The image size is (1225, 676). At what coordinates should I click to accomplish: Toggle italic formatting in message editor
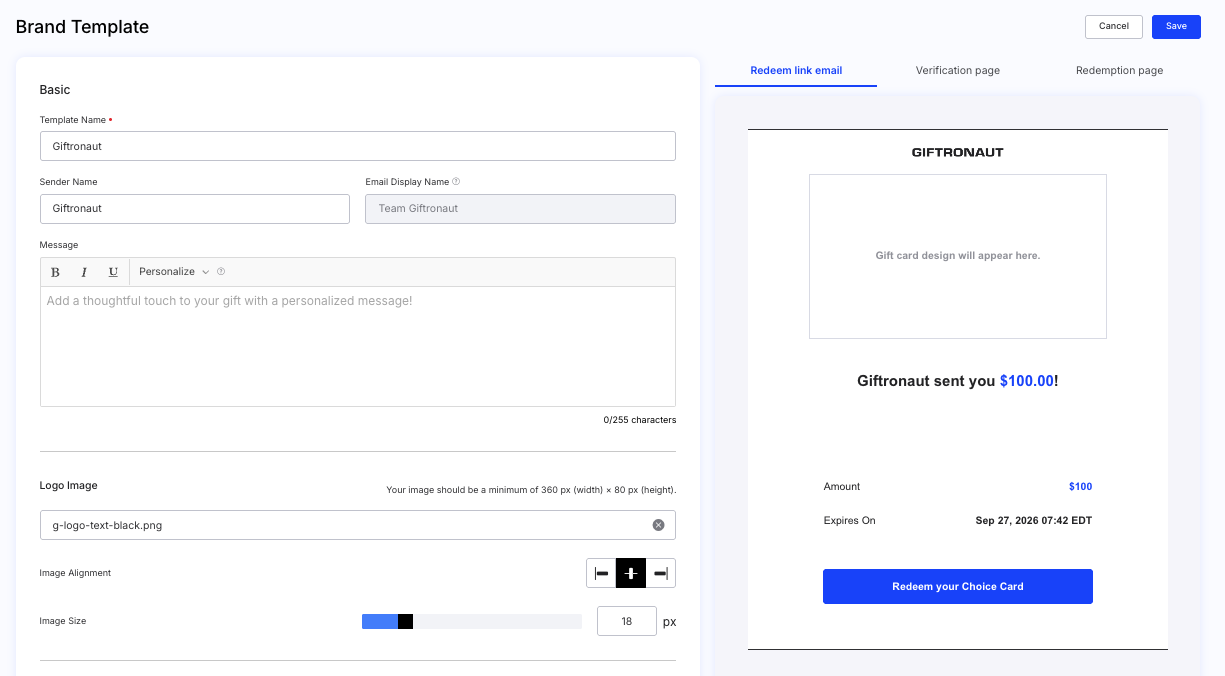[84, 272]
